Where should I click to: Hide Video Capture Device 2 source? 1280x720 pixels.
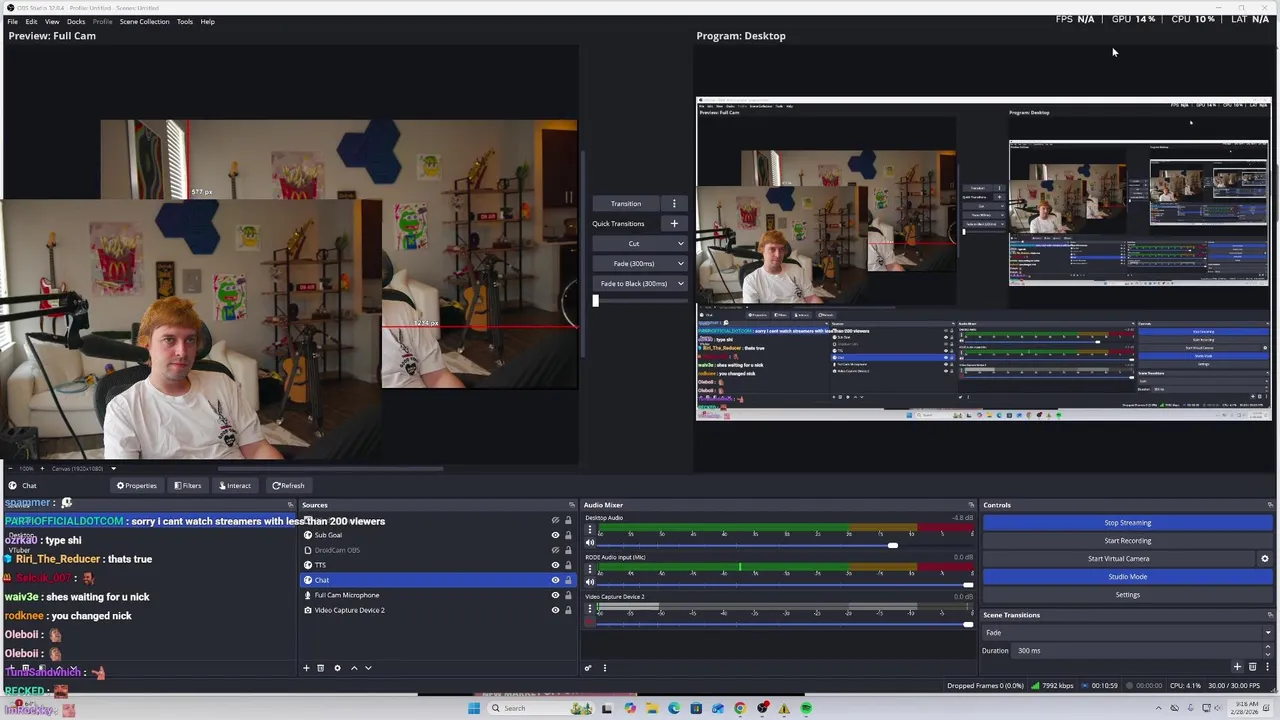[555, 610]
